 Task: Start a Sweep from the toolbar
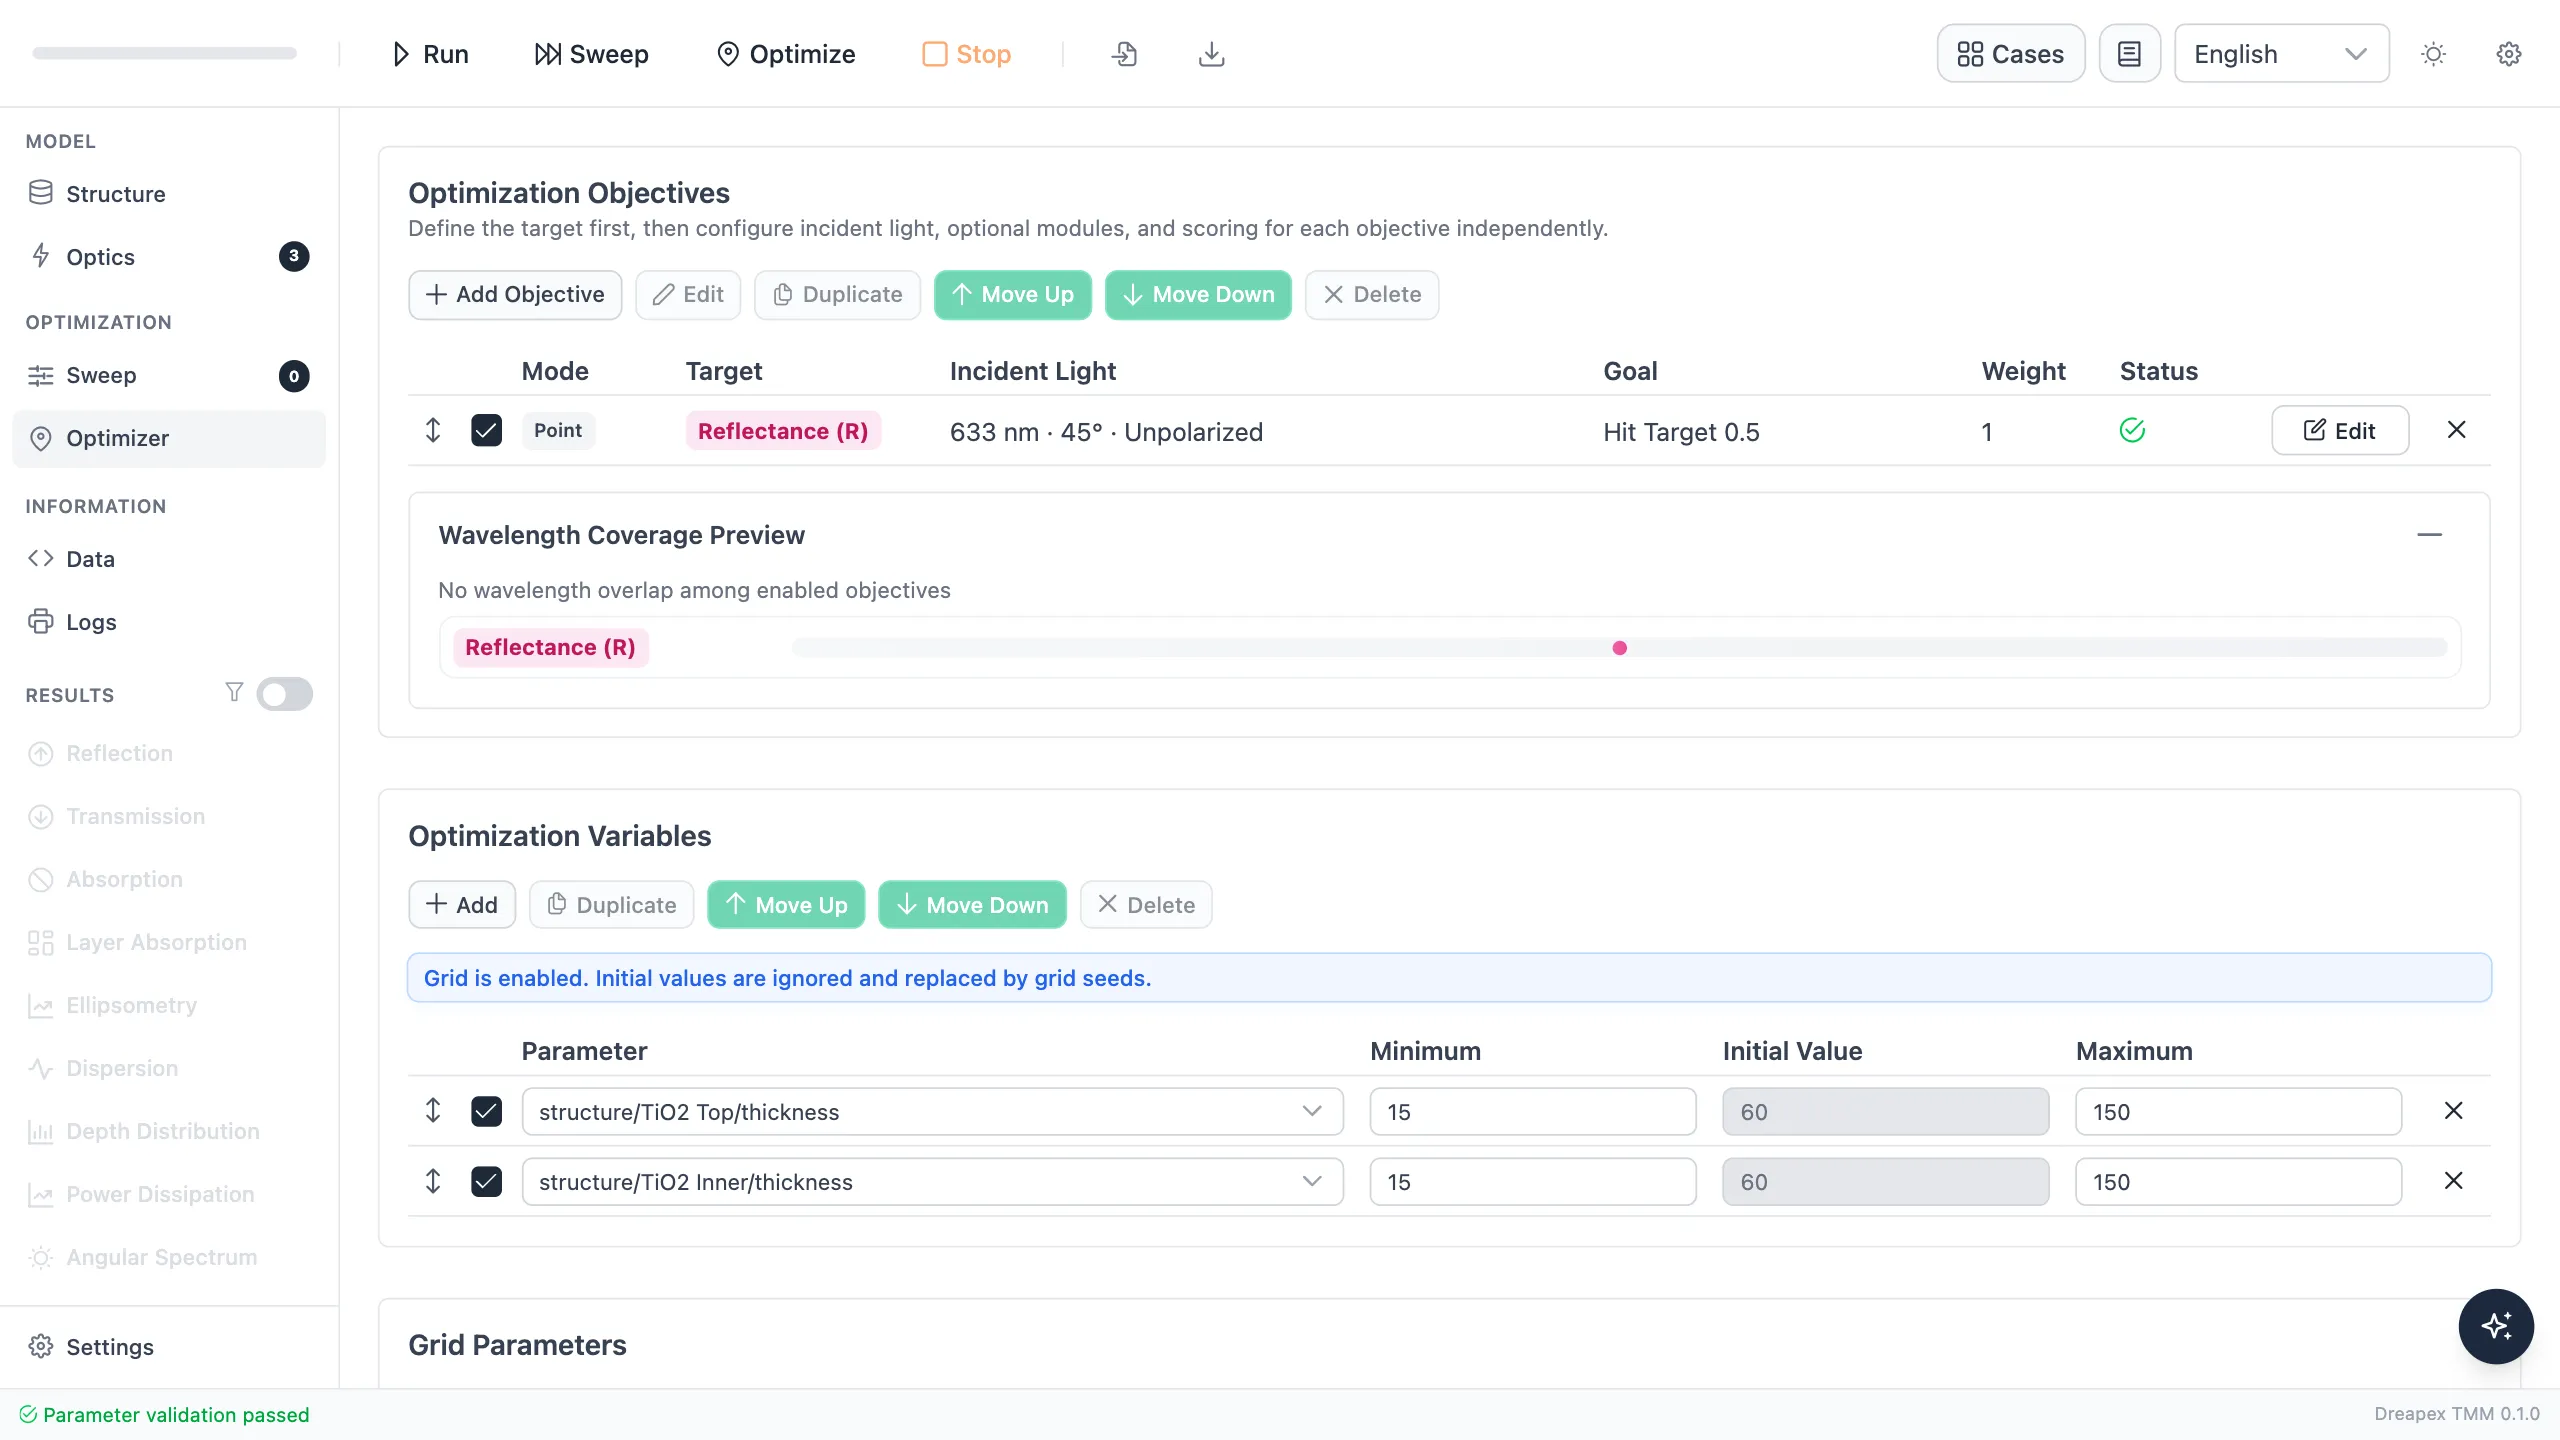point(591,54)
